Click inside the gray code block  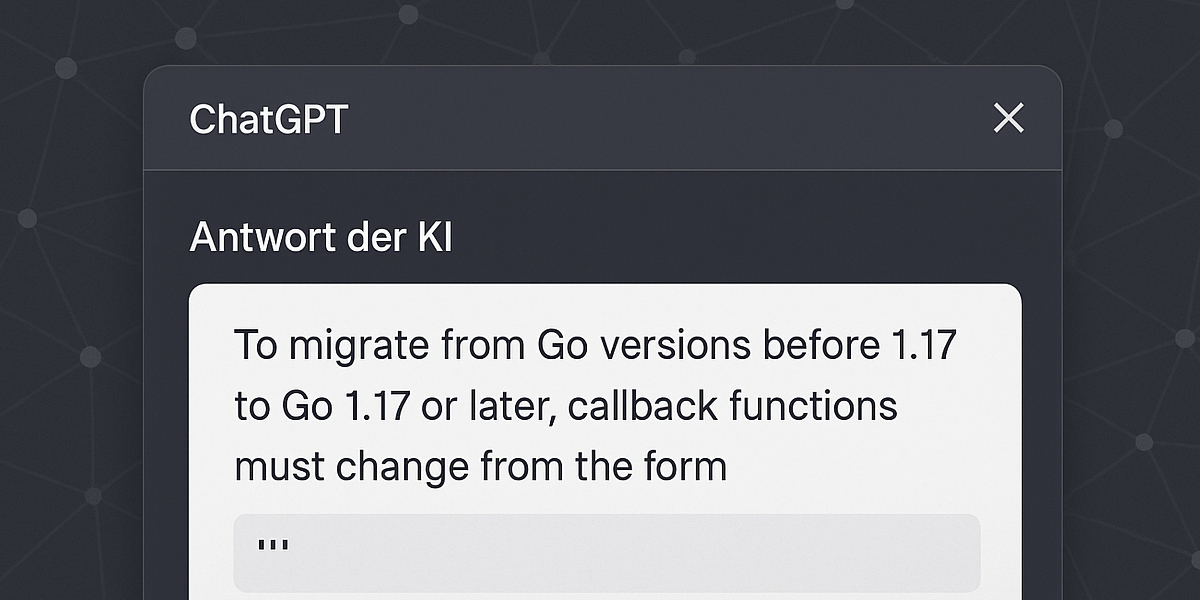point(607,553)
